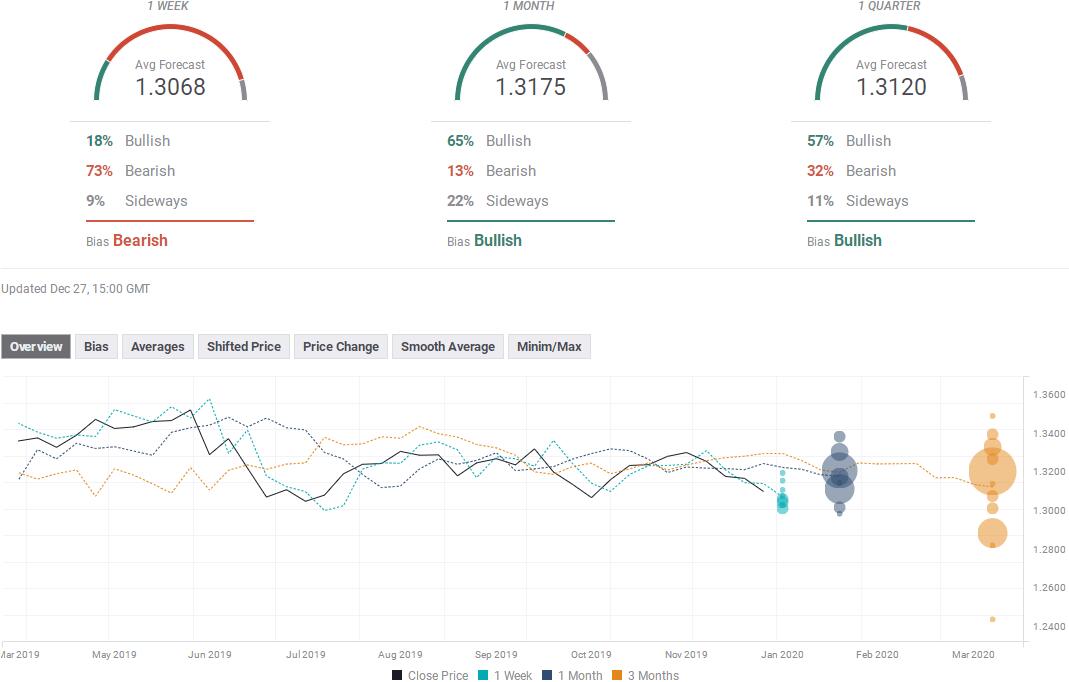Show the Shifted Price view

244,346
